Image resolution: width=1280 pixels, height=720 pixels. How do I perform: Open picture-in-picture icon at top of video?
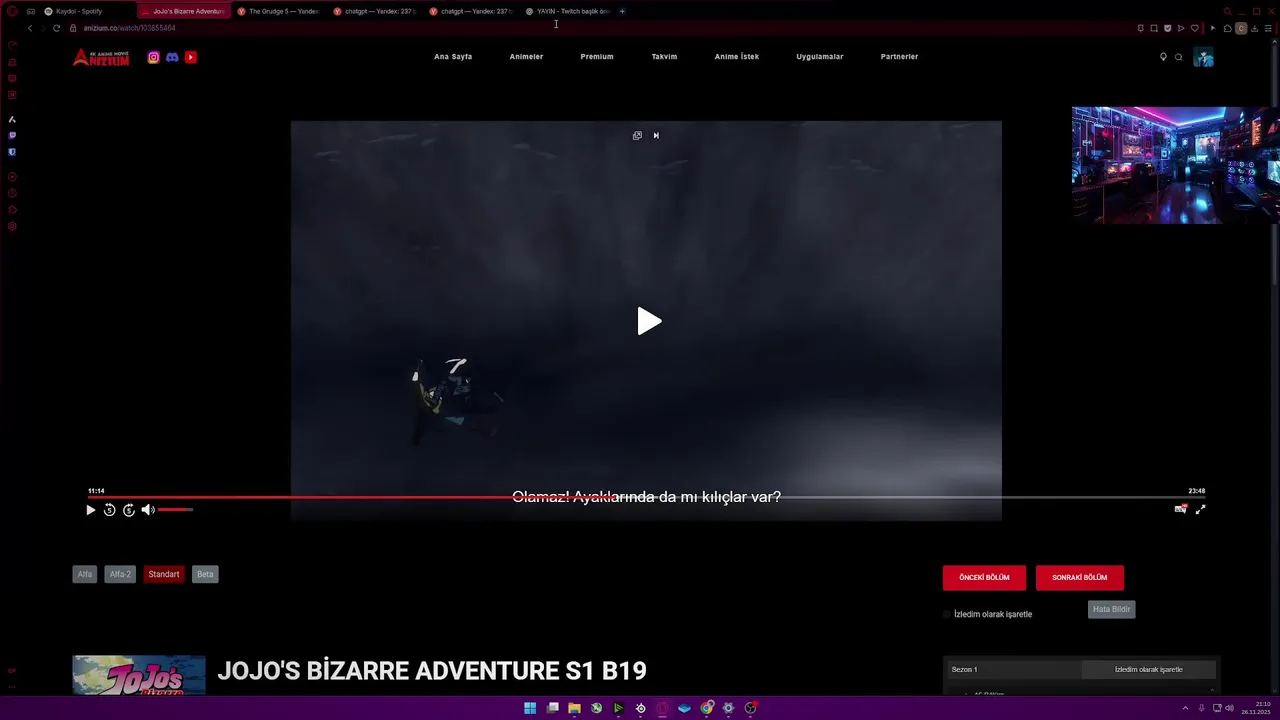pos(637,135)
